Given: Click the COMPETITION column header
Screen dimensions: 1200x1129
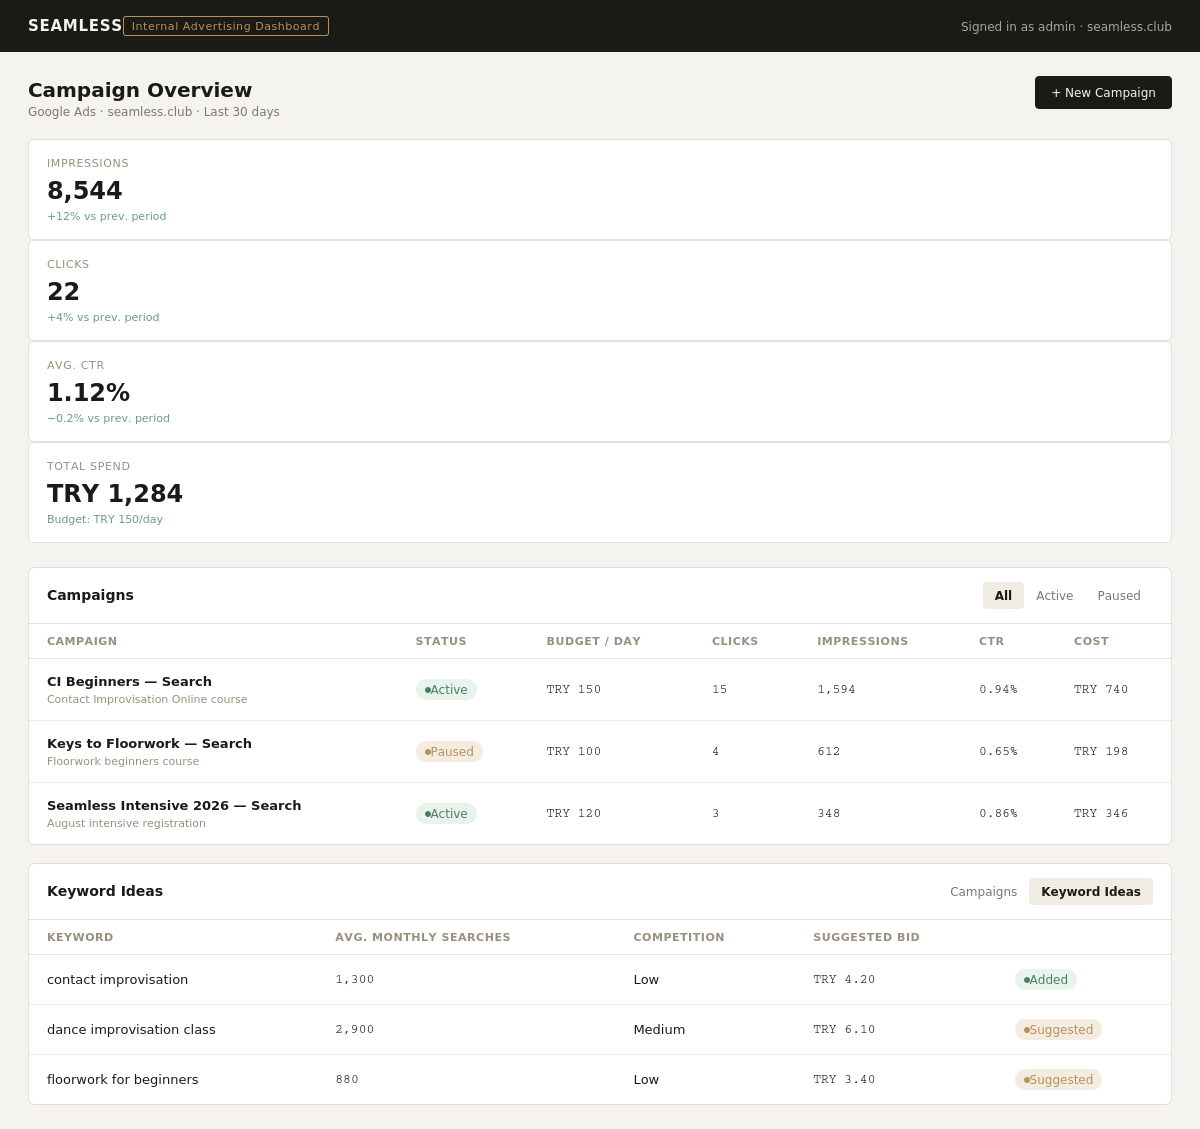Looking at the screenshot, I should pos(679,938).
